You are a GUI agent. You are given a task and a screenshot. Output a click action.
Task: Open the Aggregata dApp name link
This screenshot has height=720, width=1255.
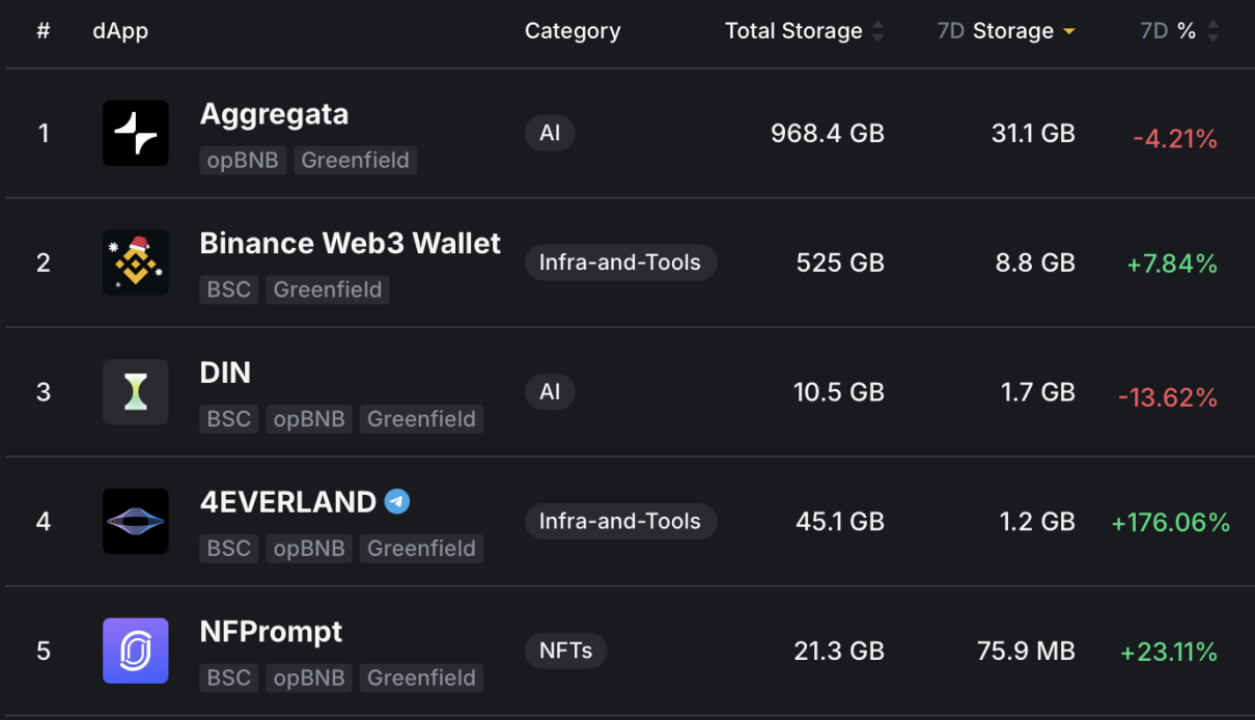274,114
